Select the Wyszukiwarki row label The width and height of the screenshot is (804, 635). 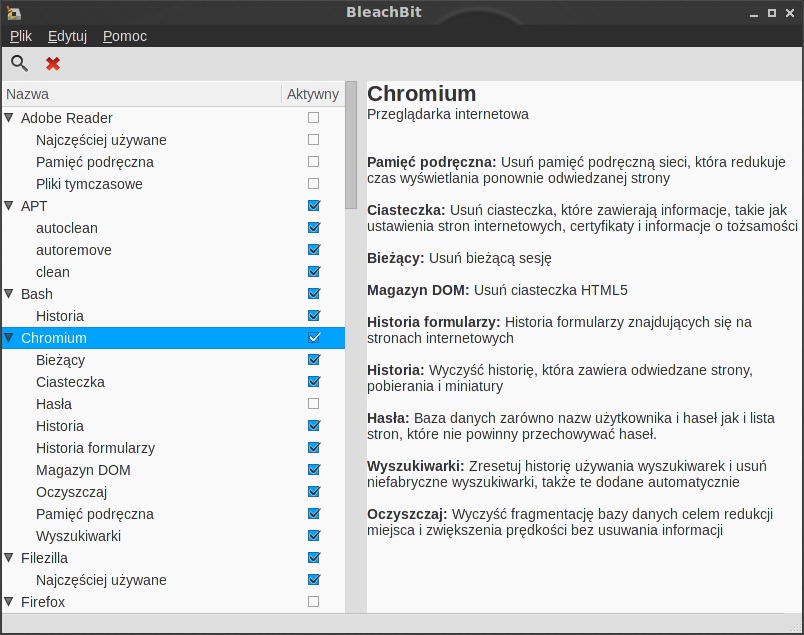coord(78,536)
